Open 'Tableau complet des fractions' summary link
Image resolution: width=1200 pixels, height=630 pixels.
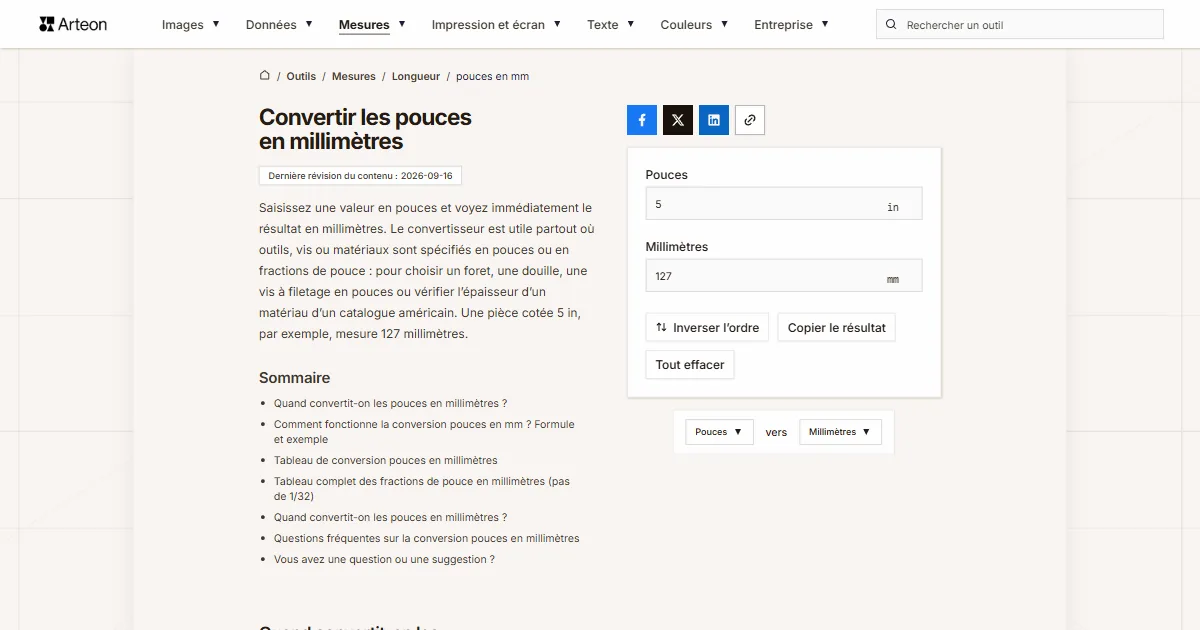[421, 489]
